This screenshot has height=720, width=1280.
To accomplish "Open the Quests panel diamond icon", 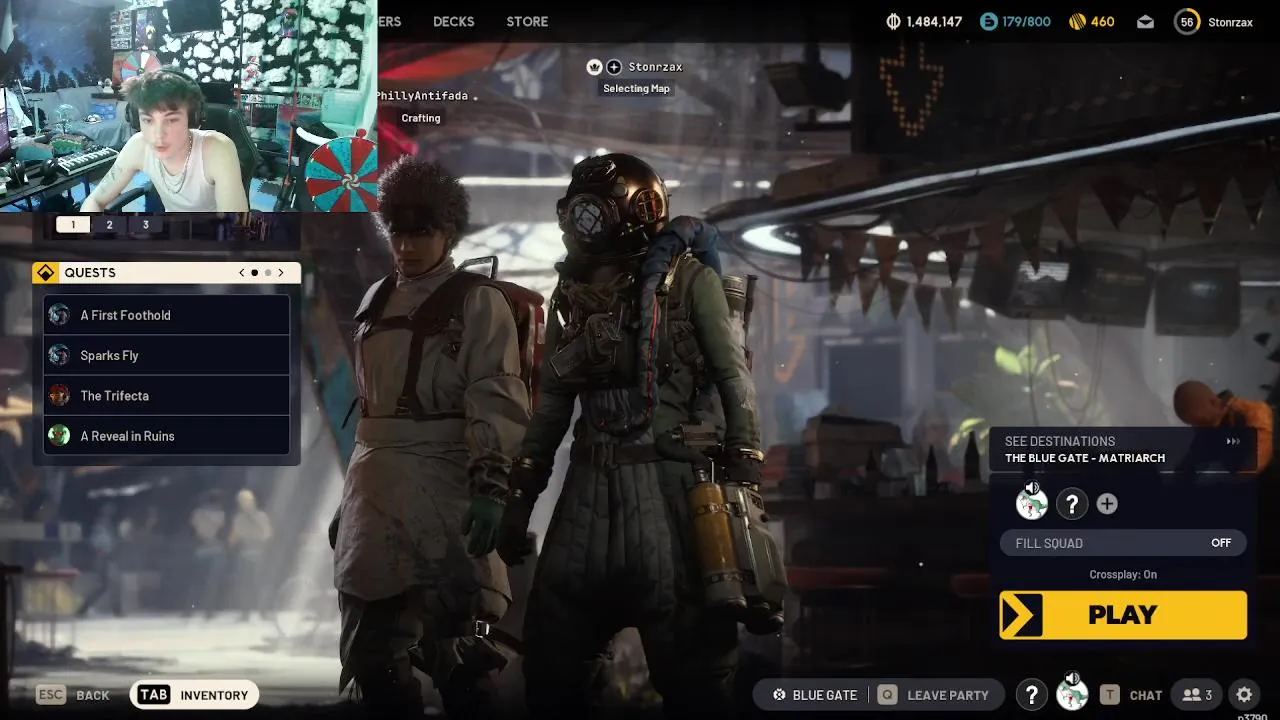I will pyautogui.click(x=45, y=273).
